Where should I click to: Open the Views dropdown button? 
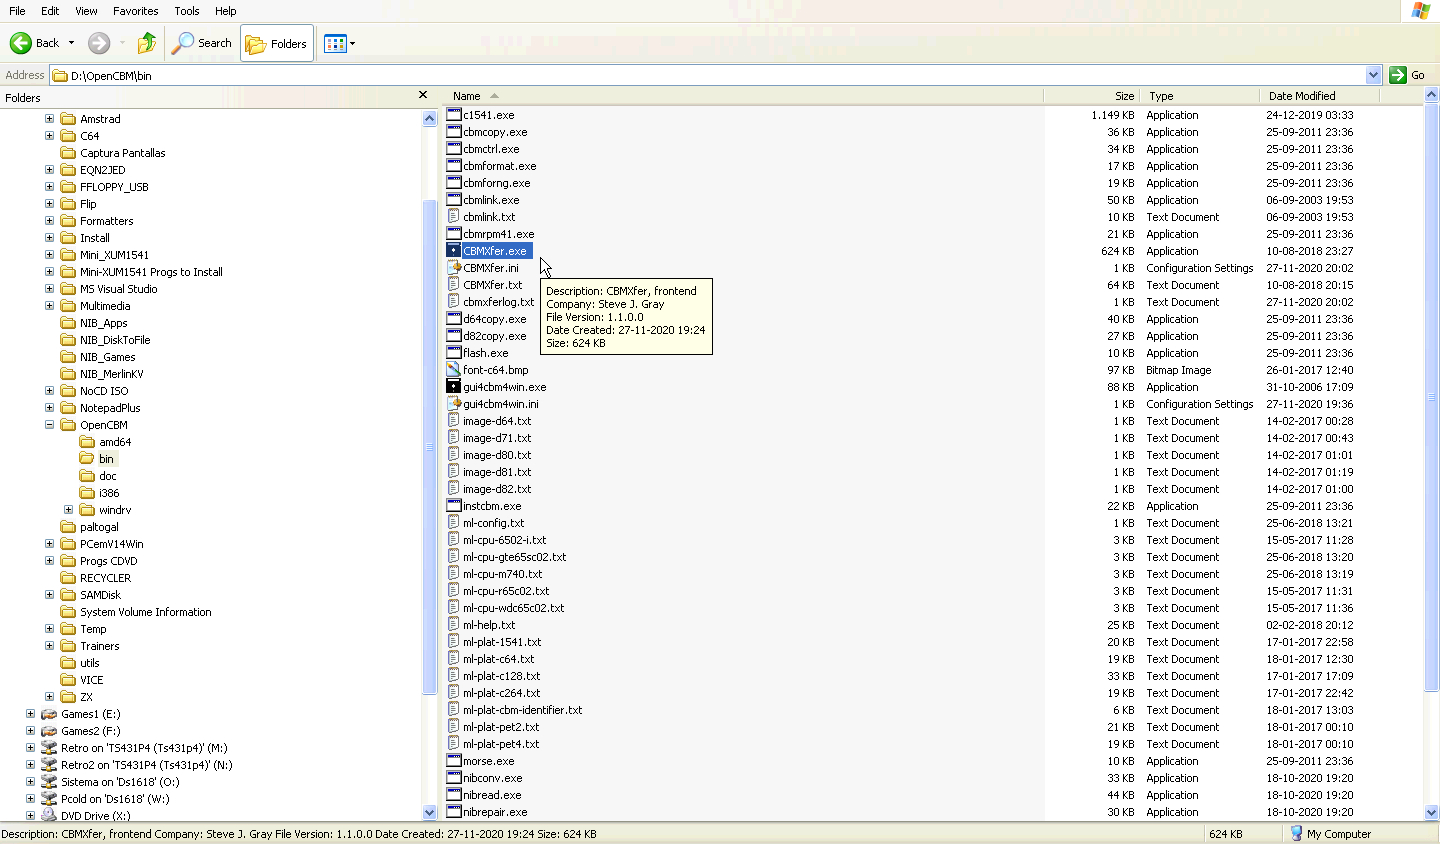339,43
